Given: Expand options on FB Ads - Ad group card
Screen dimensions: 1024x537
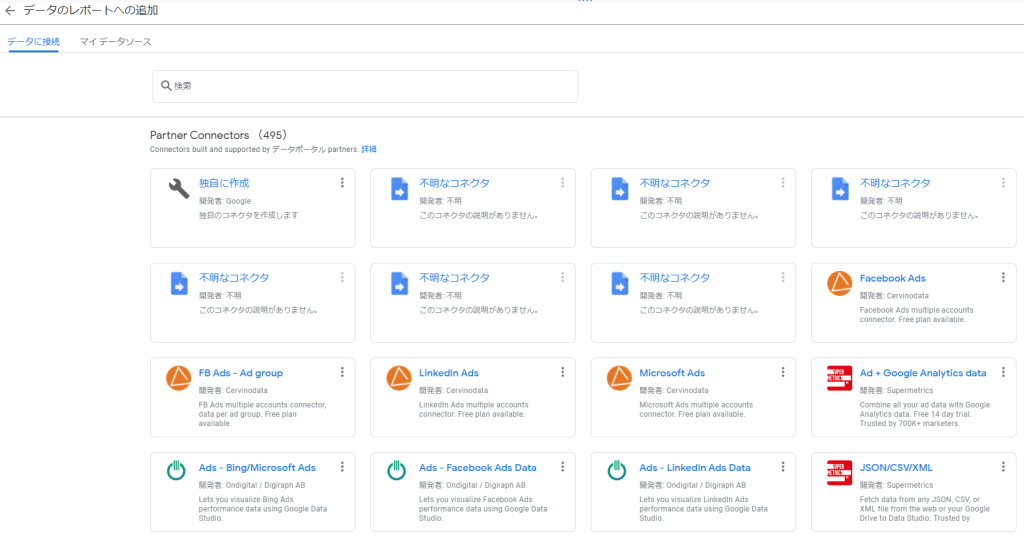Looking at the screenshot, I should pyautogui.click(x=342, y=372).
